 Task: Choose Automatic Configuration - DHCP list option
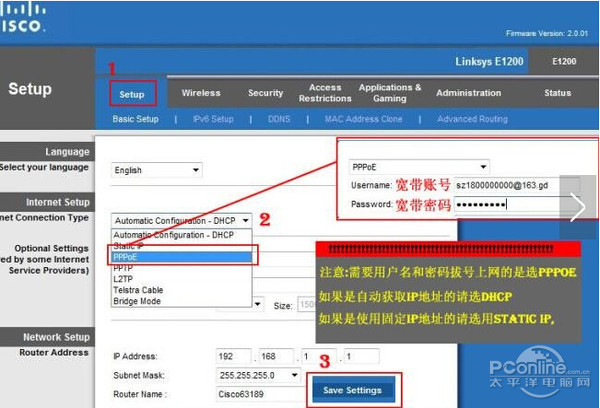[181, 235]
